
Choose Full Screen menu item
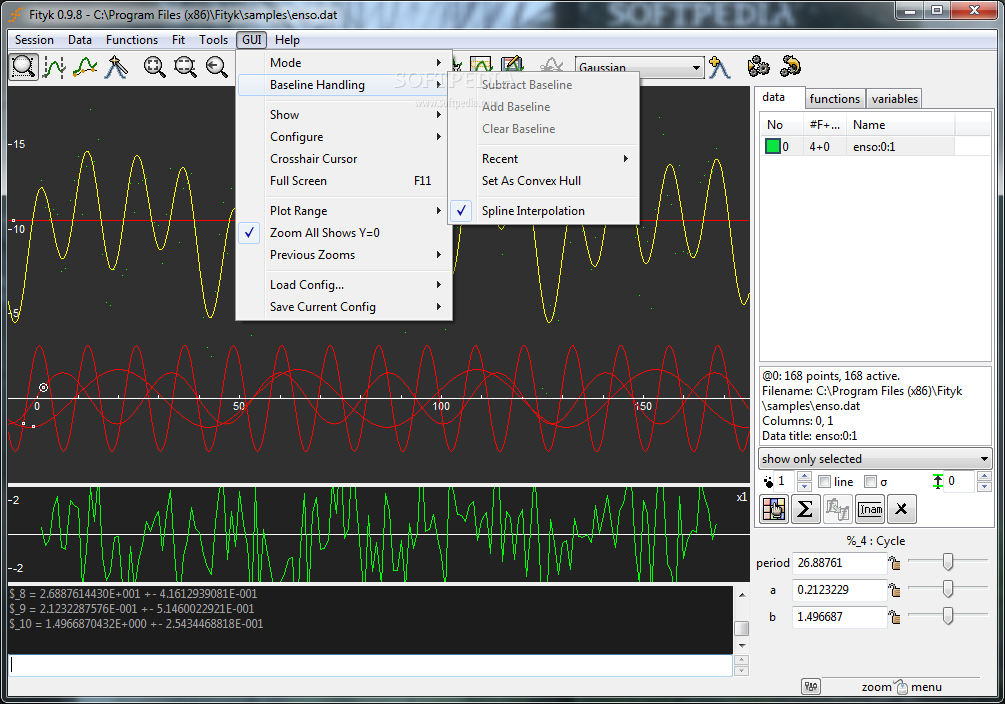pos(344,181)
